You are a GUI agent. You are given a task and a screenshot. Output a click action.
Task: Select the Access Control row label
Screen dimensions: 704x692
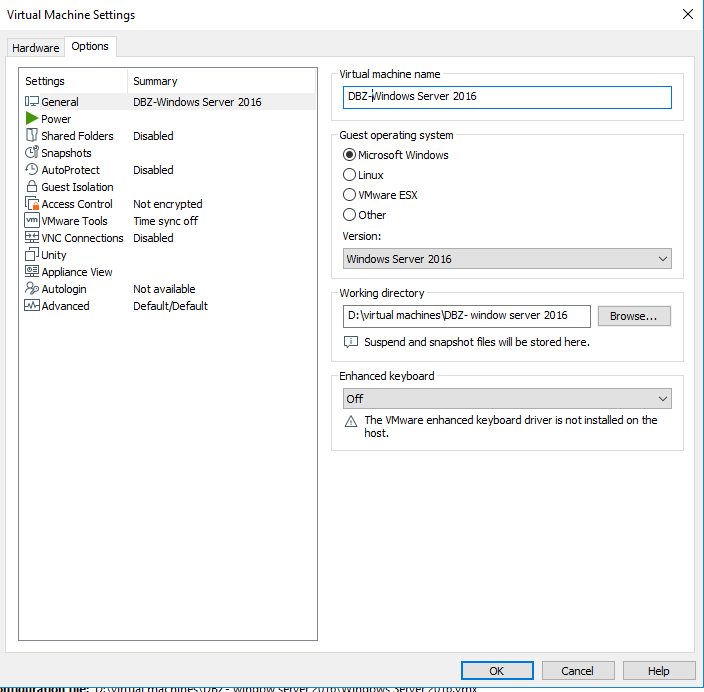point(77,204)
